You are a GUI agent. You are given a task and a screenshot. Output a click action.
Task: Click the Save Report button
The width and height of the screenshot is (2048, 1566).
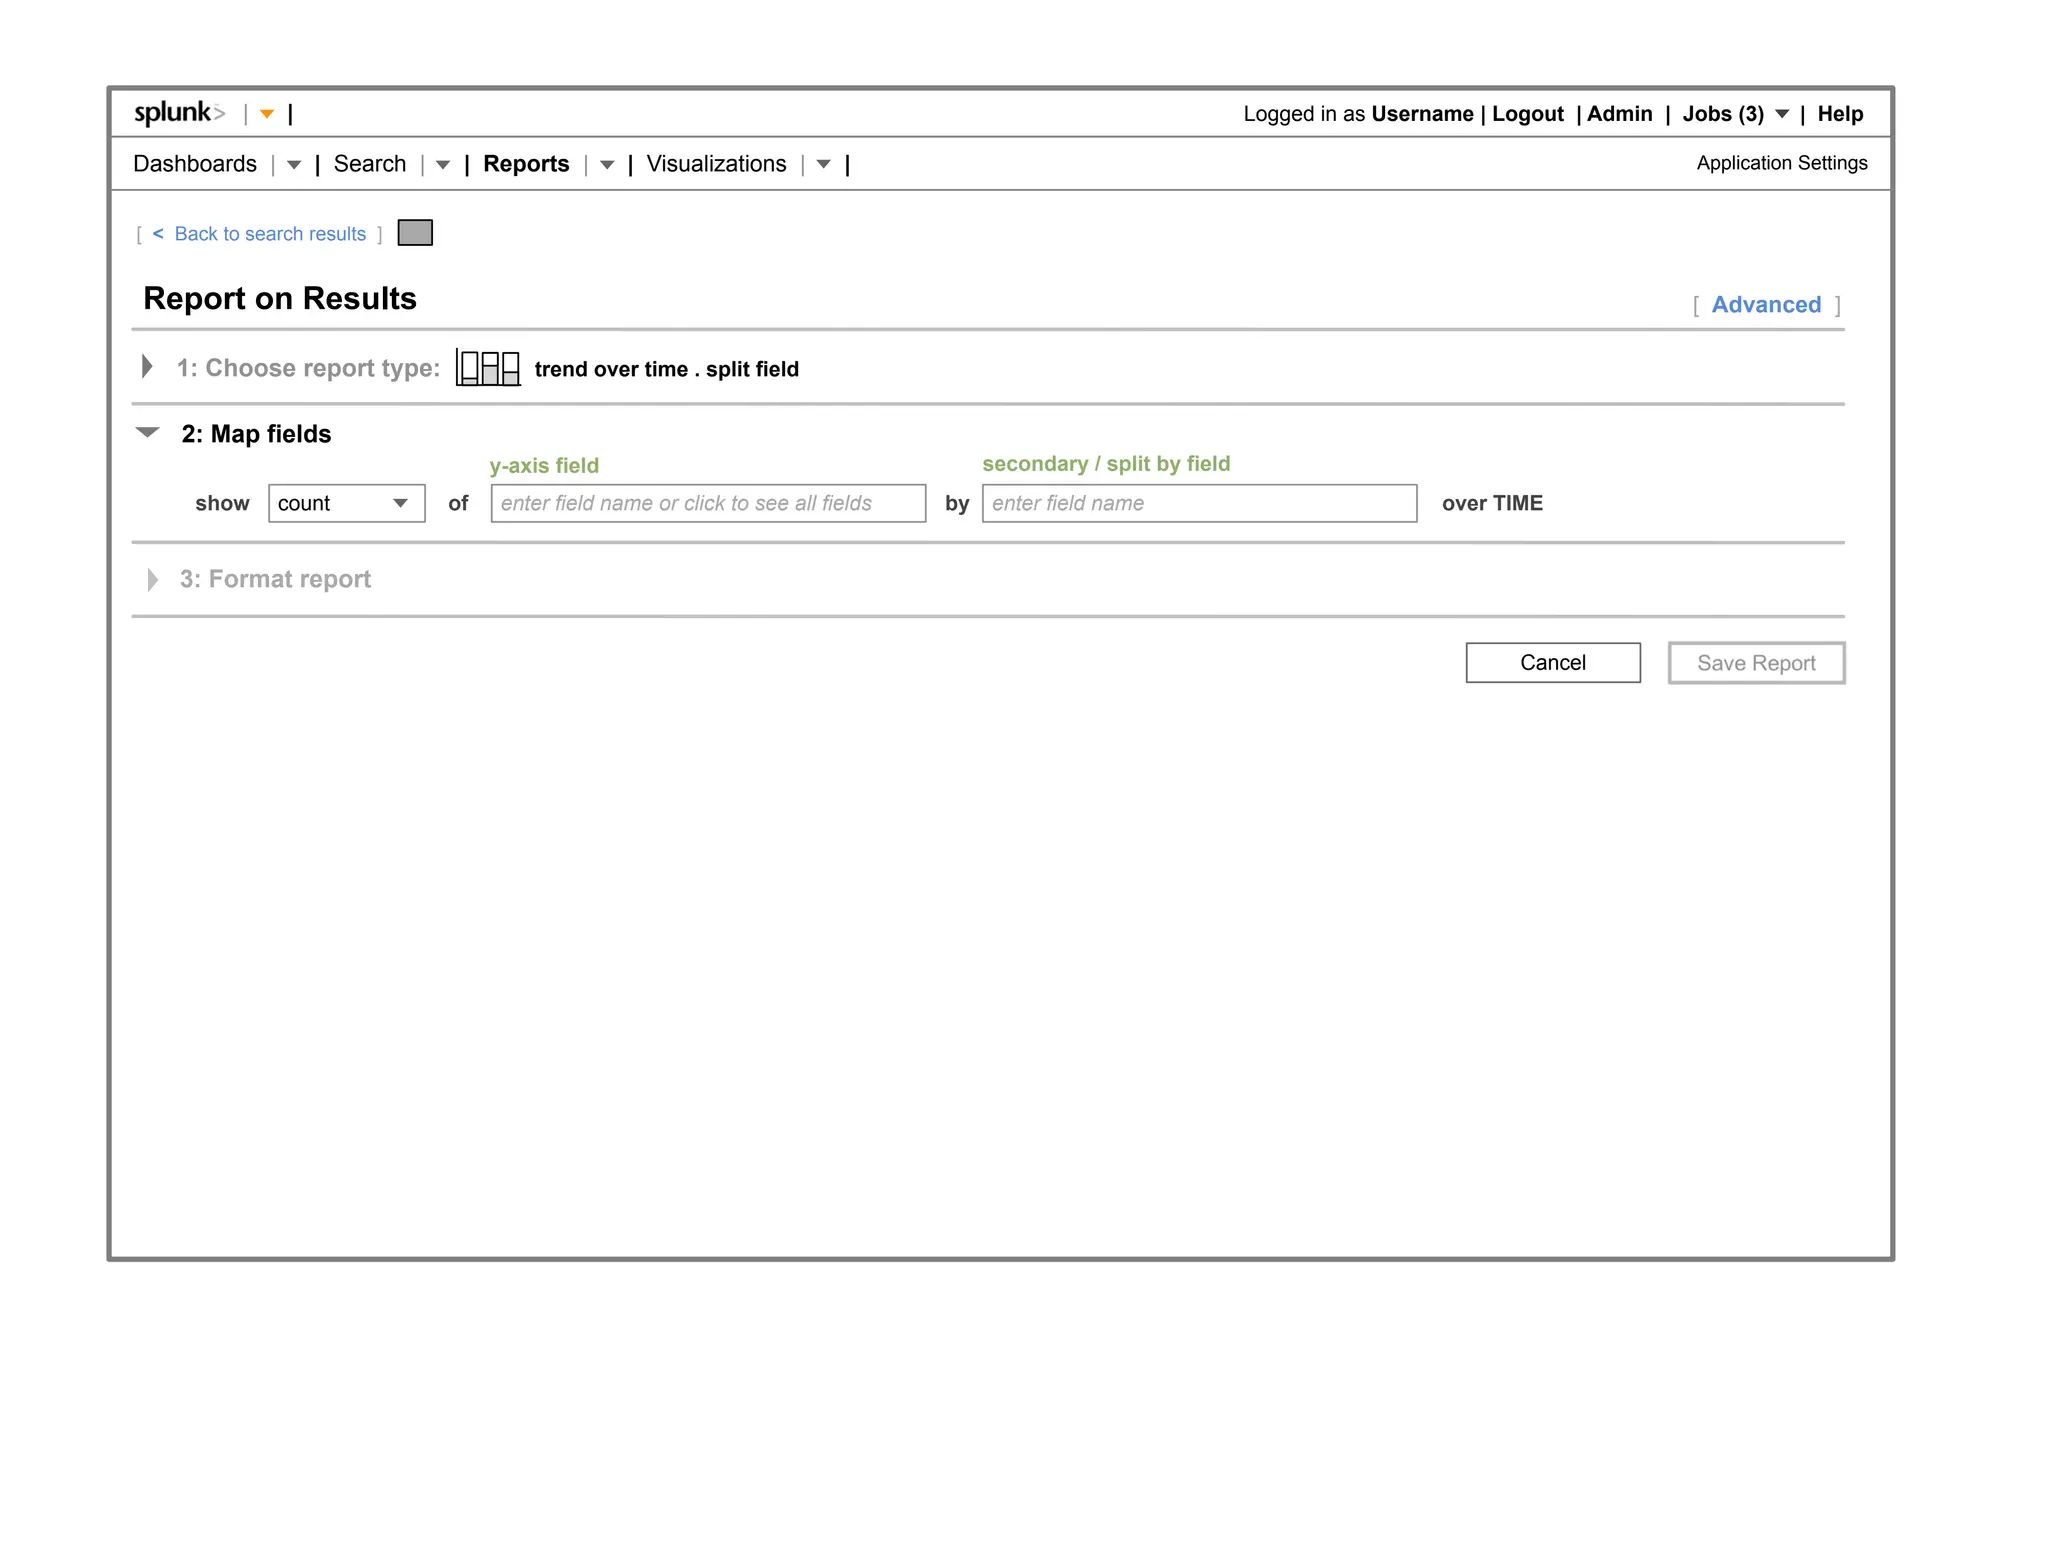(1756, 663)
